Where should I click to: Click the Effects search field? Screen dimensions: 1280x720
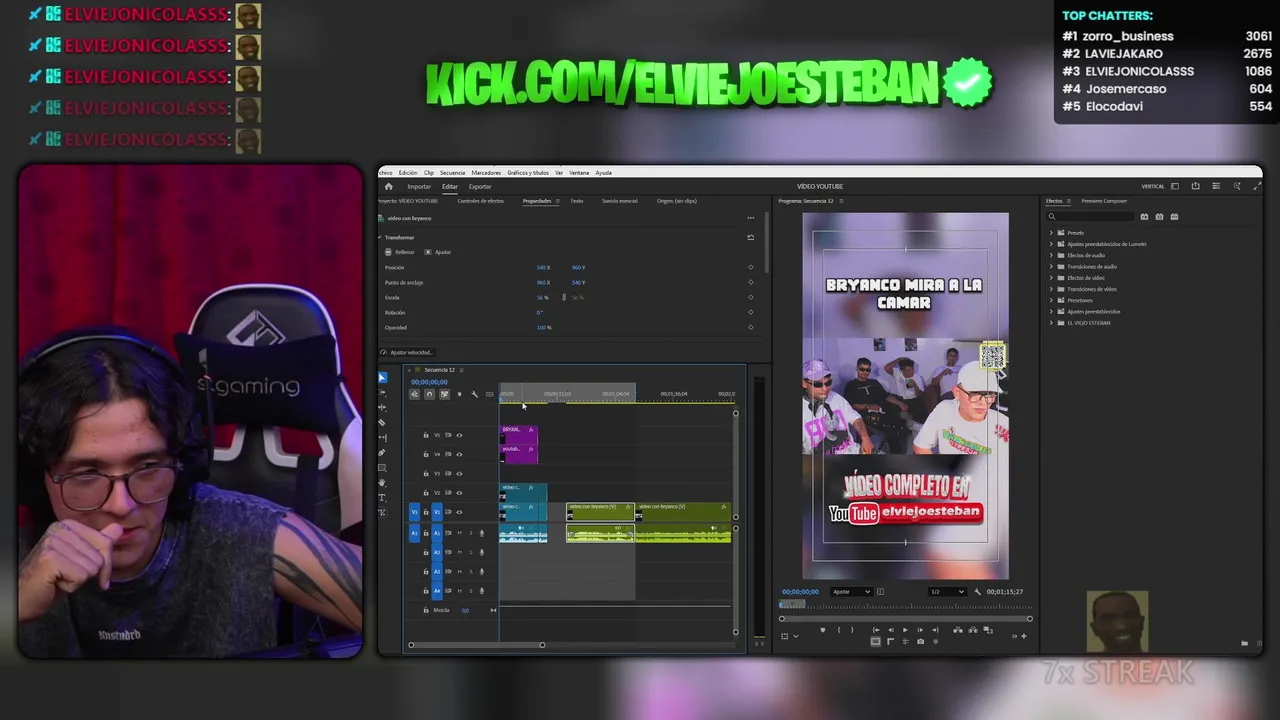coord(1090,217)
